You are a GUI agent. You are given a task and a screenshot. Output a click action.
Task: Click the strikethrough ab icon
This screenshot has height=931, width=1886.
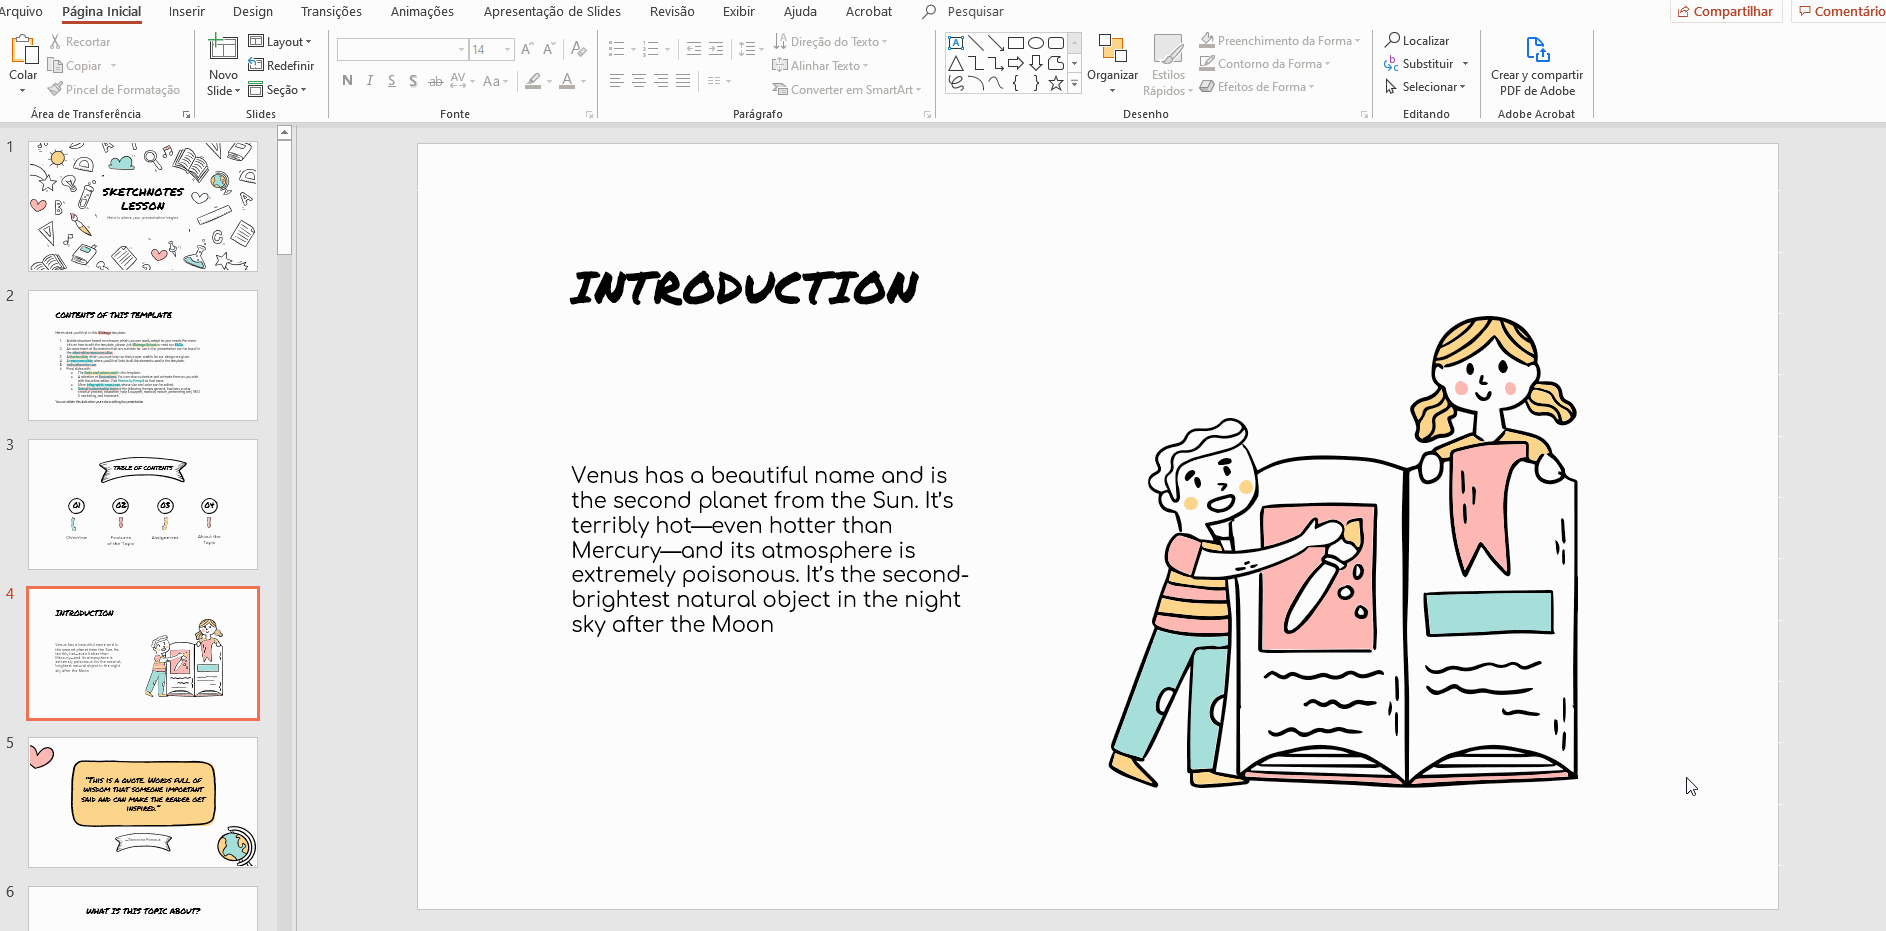point(435,81)
